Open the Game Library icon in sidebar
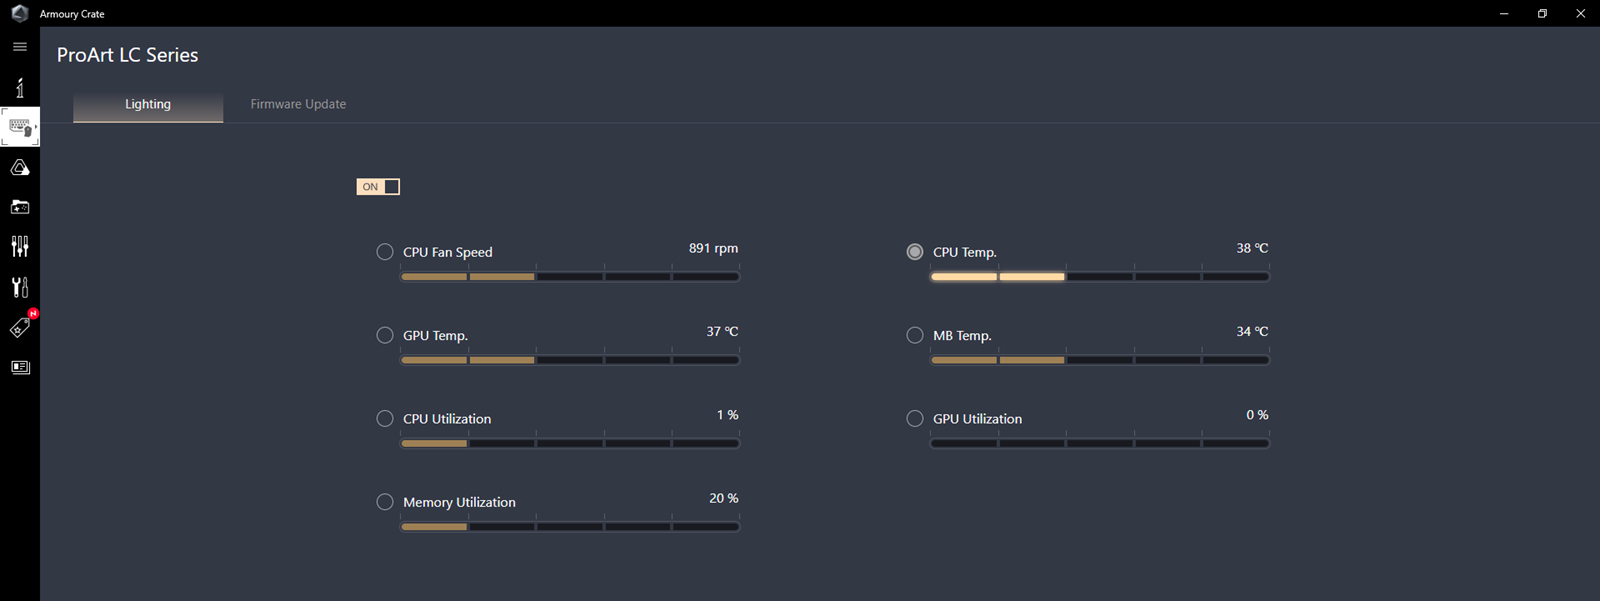The height and width of the screenshot is (601, 1600). pos(20,207)
